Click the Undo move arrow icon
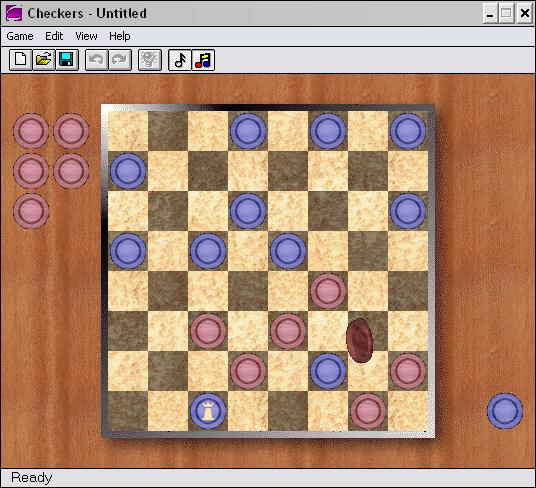Image resolution: width=536 pixels, height=488 pixels. pos(96,60)
